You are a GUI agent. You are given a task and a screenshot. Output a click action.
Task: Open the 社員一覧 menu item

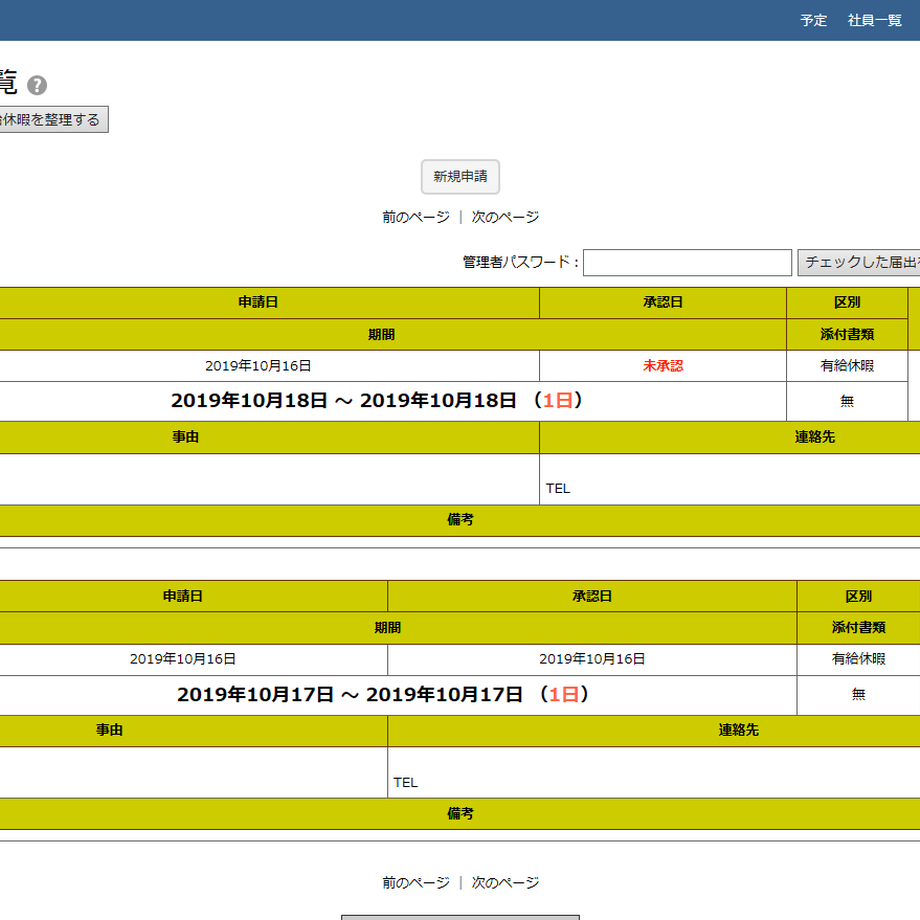(874, 21)
